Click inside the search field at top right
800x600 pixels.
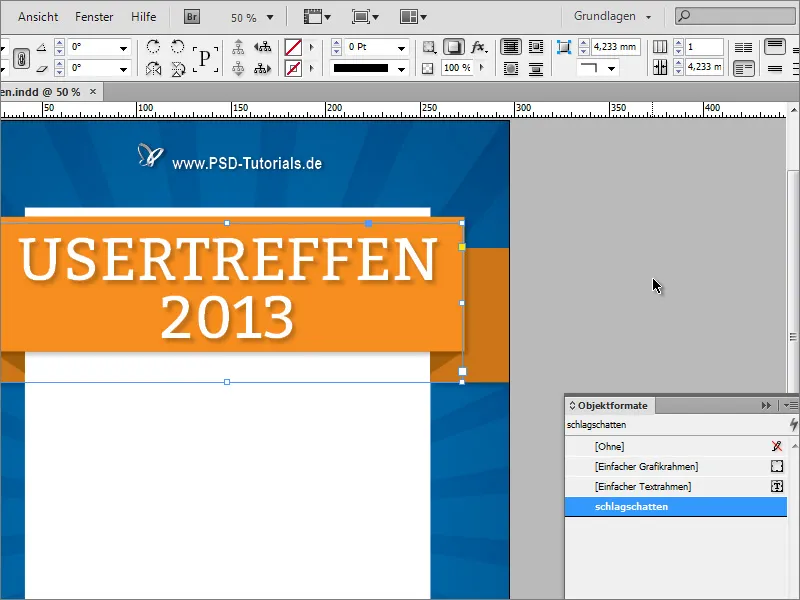pos(730,16)
